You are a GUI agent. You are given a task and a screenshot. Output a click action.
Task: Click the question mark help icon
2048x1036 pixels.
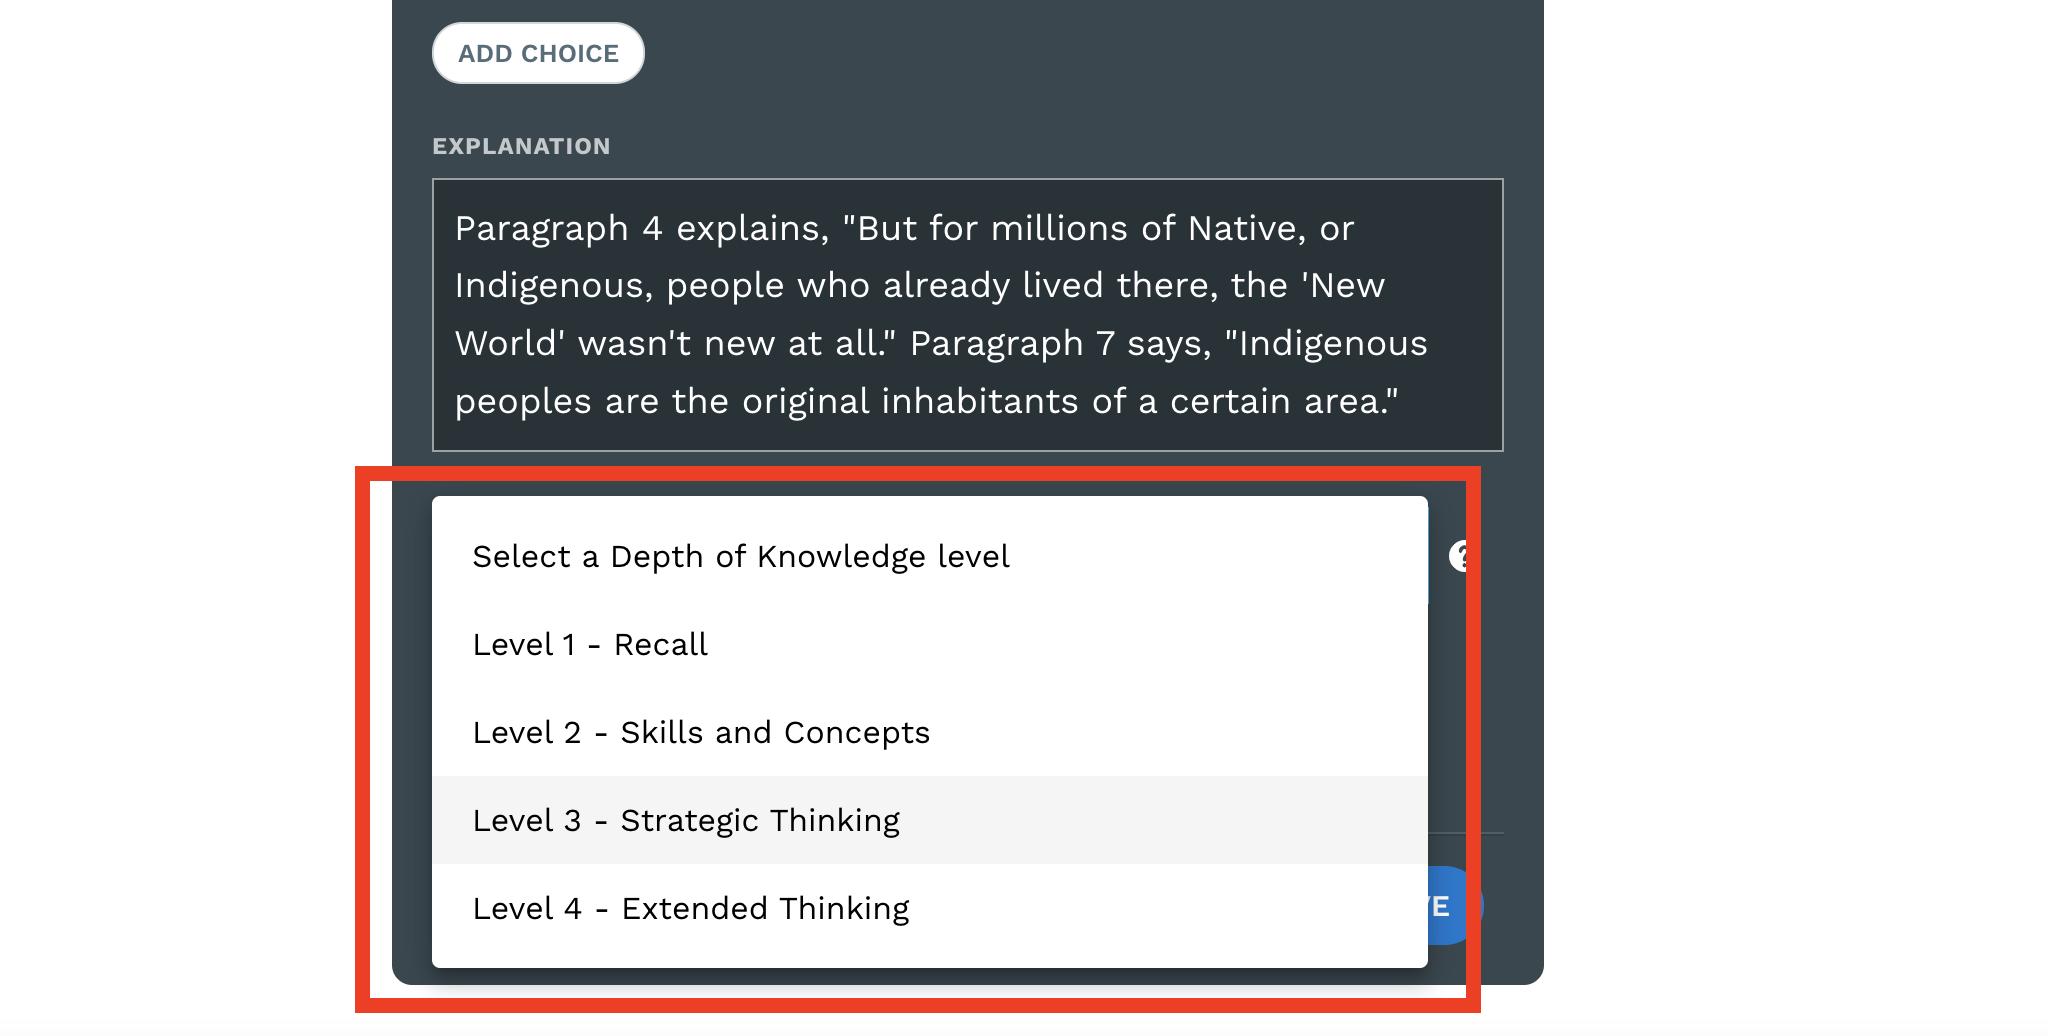1459,556
